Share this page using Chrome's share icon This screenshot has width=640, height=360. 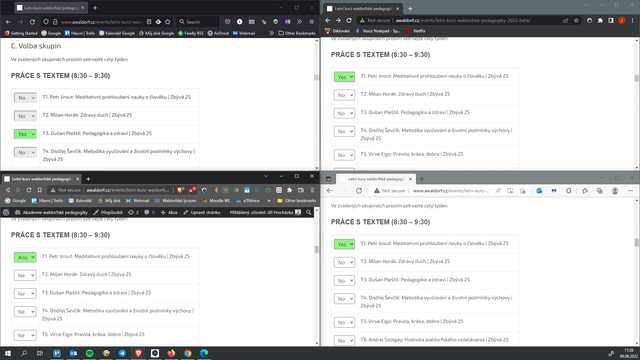[565, 20]
